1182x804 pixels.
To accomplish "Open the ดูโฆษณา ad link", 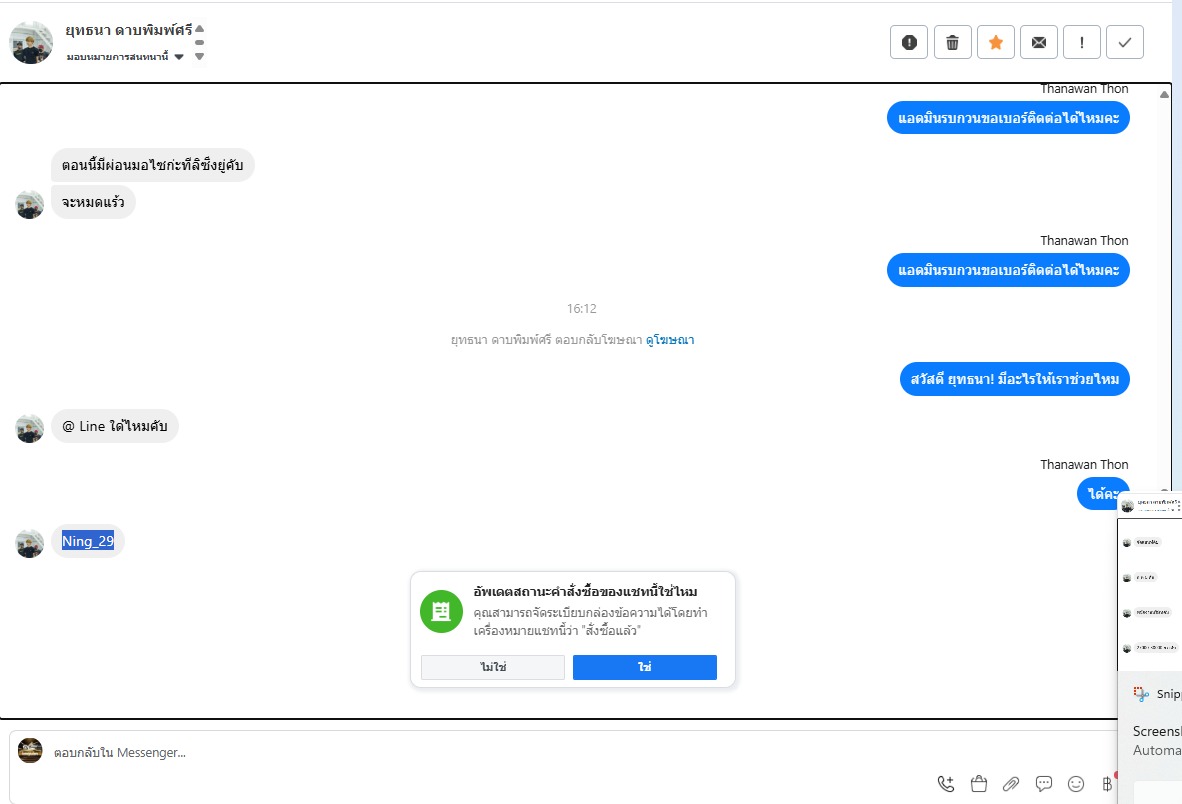I will [x=670, y=340].
